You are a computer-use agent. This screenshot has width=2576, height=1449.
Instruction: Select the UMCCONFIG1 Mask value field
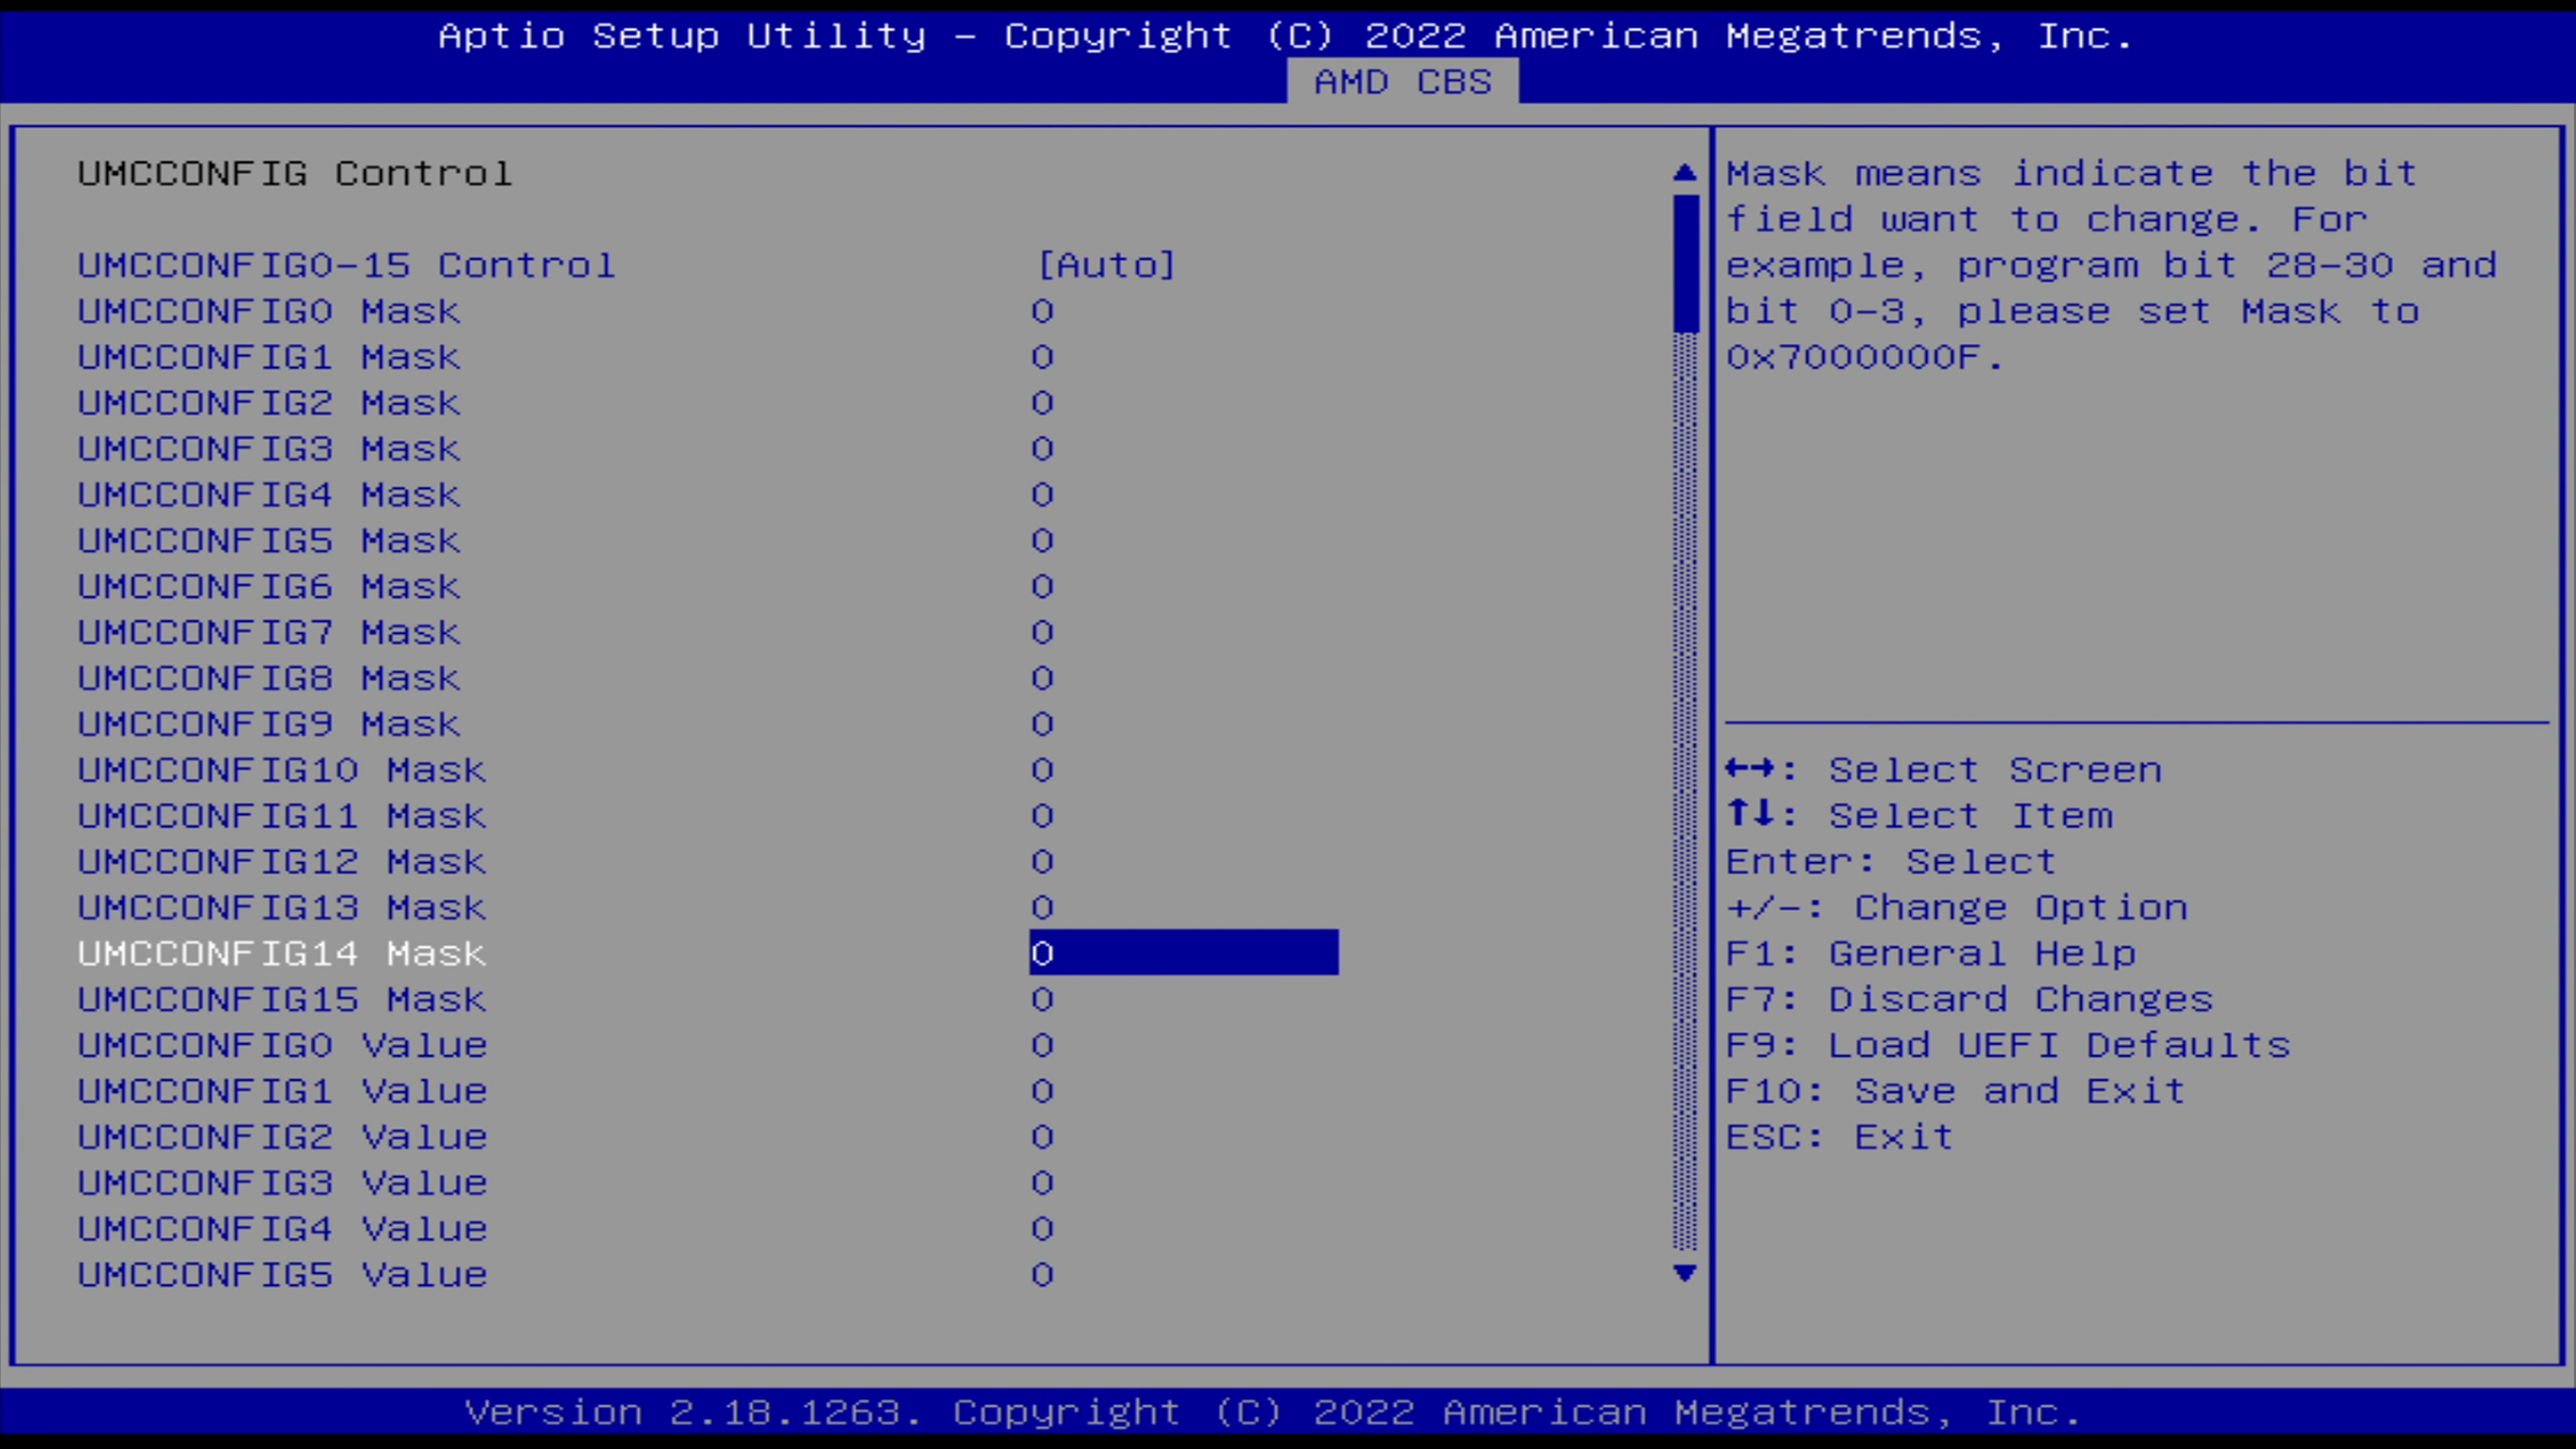point(1042,357)
